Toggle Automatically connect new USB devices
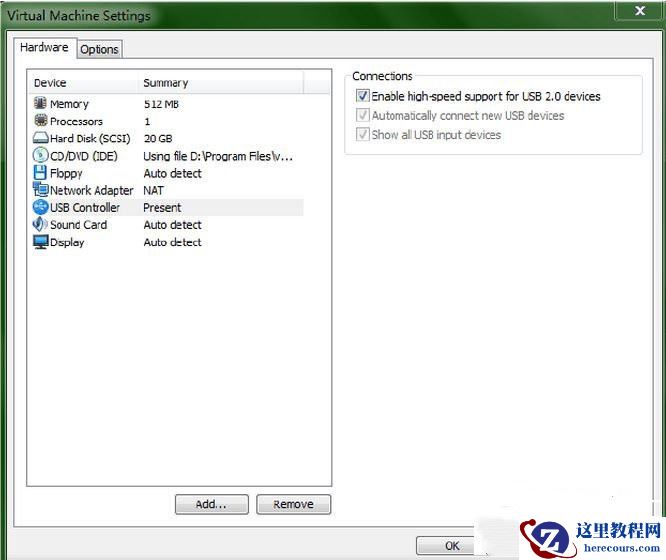 (x=362, y=115)
